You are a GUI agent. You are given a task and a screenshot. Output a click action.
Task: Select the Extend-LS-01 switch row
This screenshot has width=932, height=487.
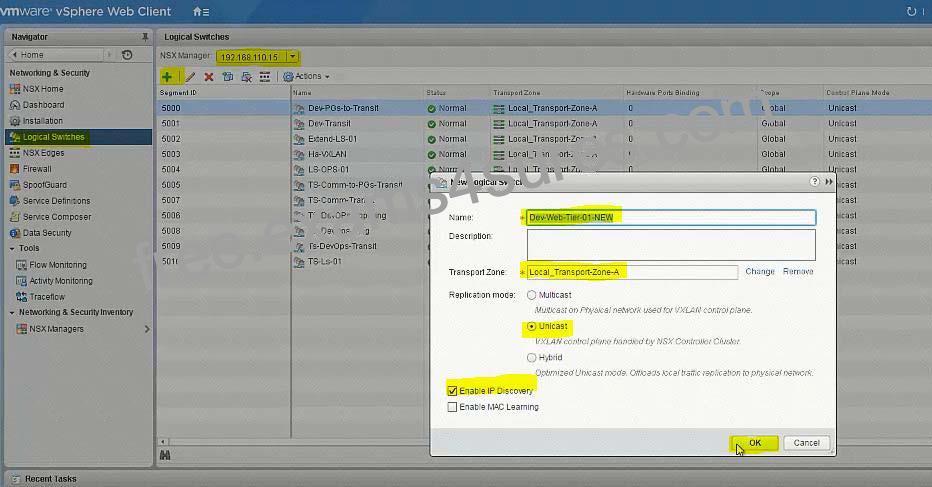[x=543, y=139]
